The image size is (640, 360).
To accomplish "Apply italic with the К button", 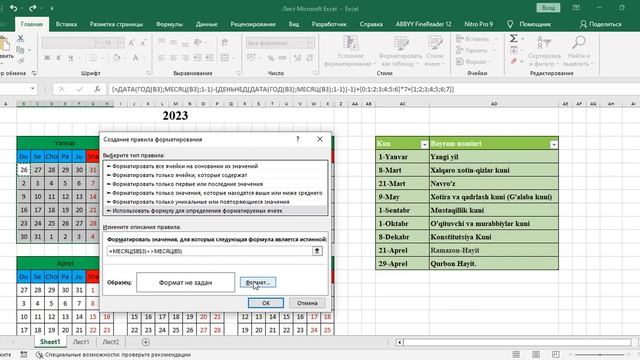I will pos(59,58).
